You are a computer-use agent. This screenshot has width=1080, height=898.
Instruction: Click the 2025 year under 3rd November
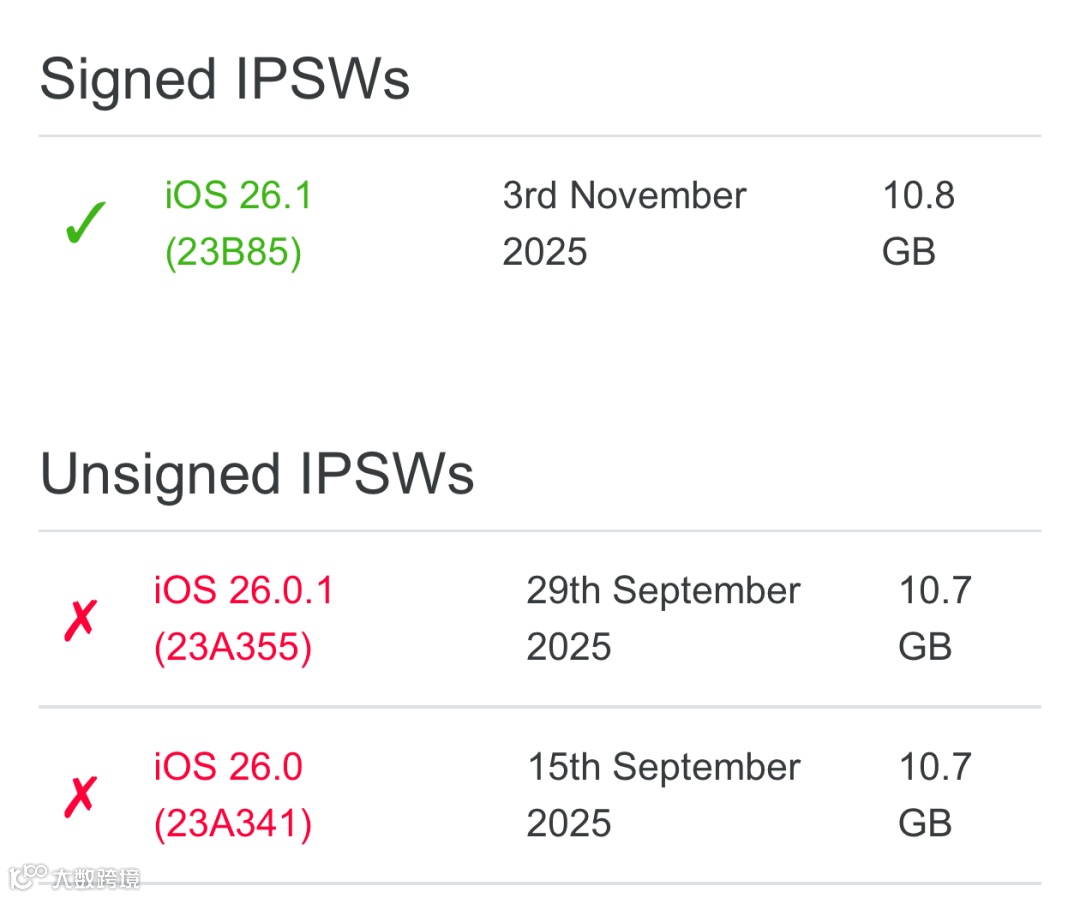coord(545,253)
